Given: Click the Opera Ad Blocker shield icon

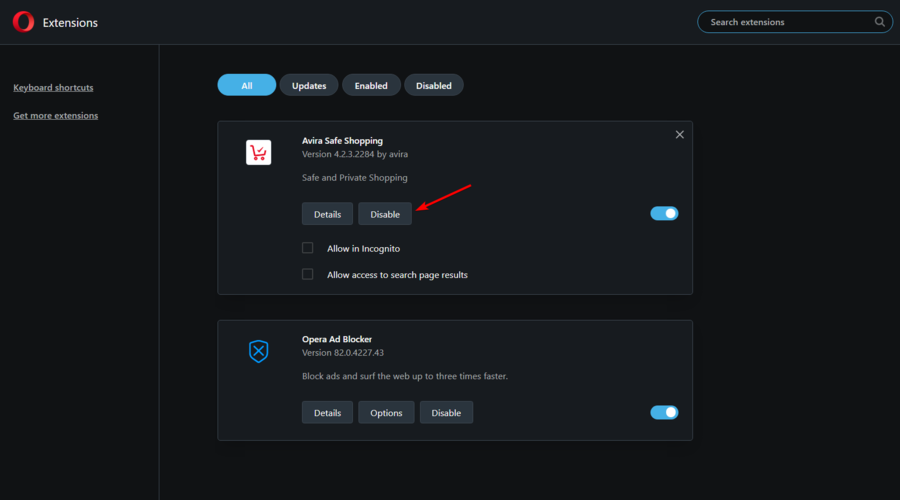Looking at the screenshot, I should point(258,351).
